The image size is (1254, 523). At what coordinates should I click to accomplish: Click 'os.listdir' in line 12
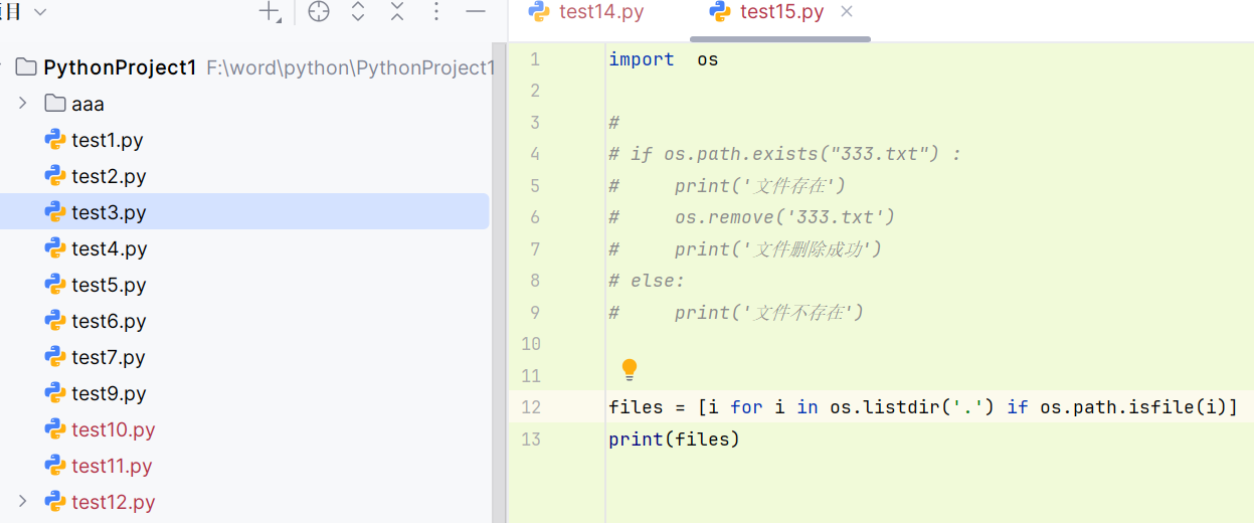[x=885, y=407]
